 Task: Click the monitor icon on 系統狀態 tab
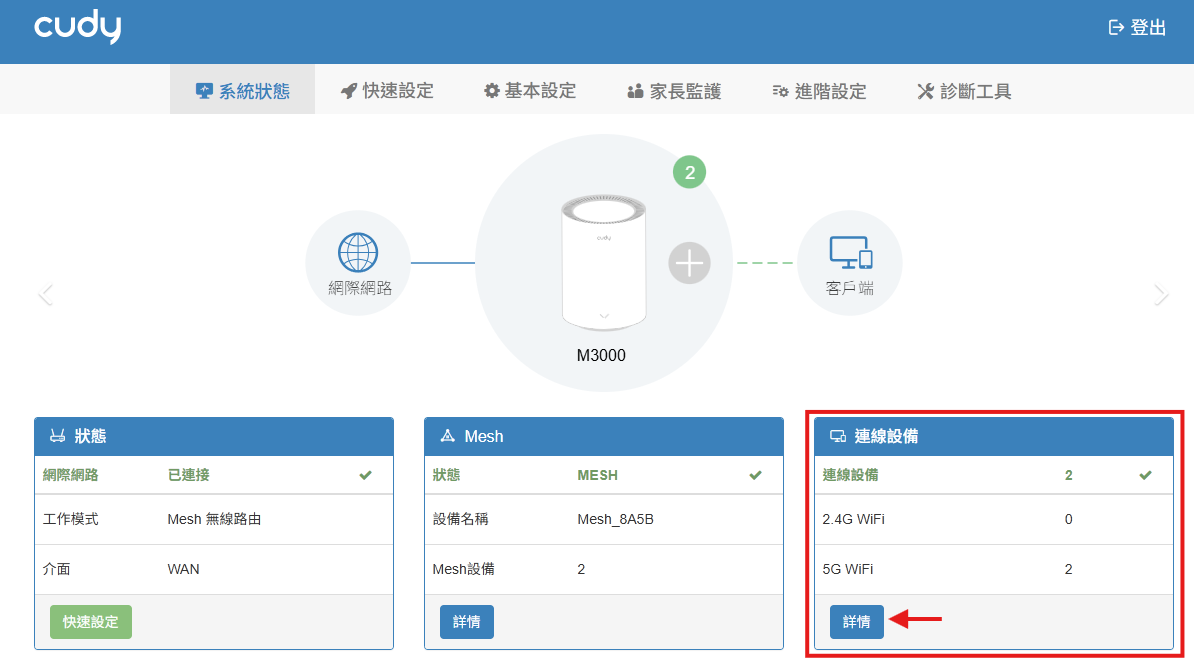pos(204,91)
